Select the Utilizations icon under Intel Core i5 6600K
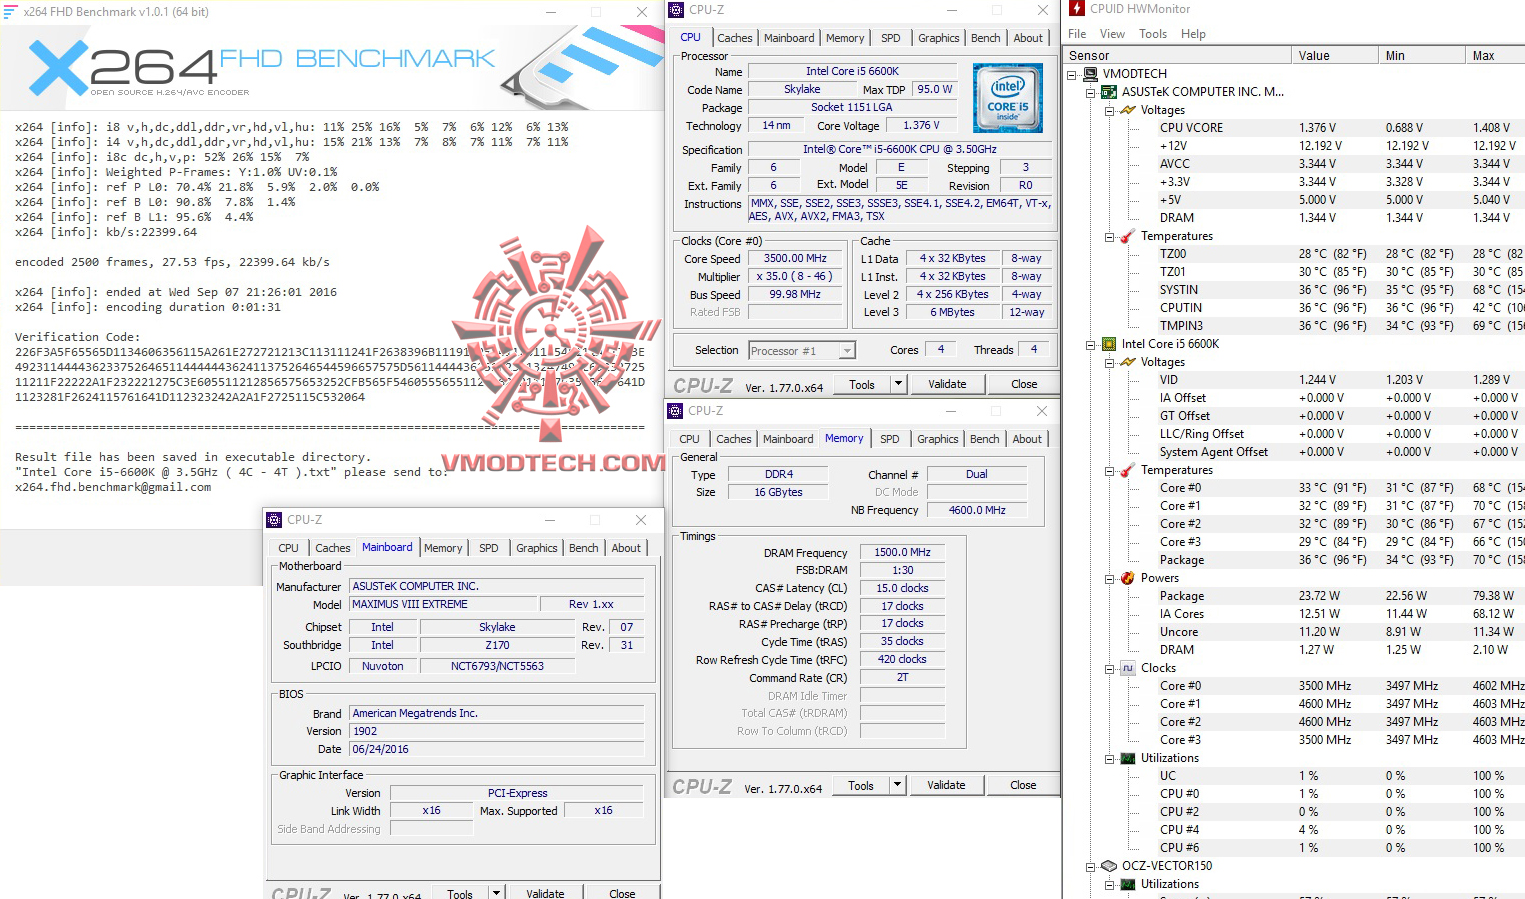 pos(1127,757)
